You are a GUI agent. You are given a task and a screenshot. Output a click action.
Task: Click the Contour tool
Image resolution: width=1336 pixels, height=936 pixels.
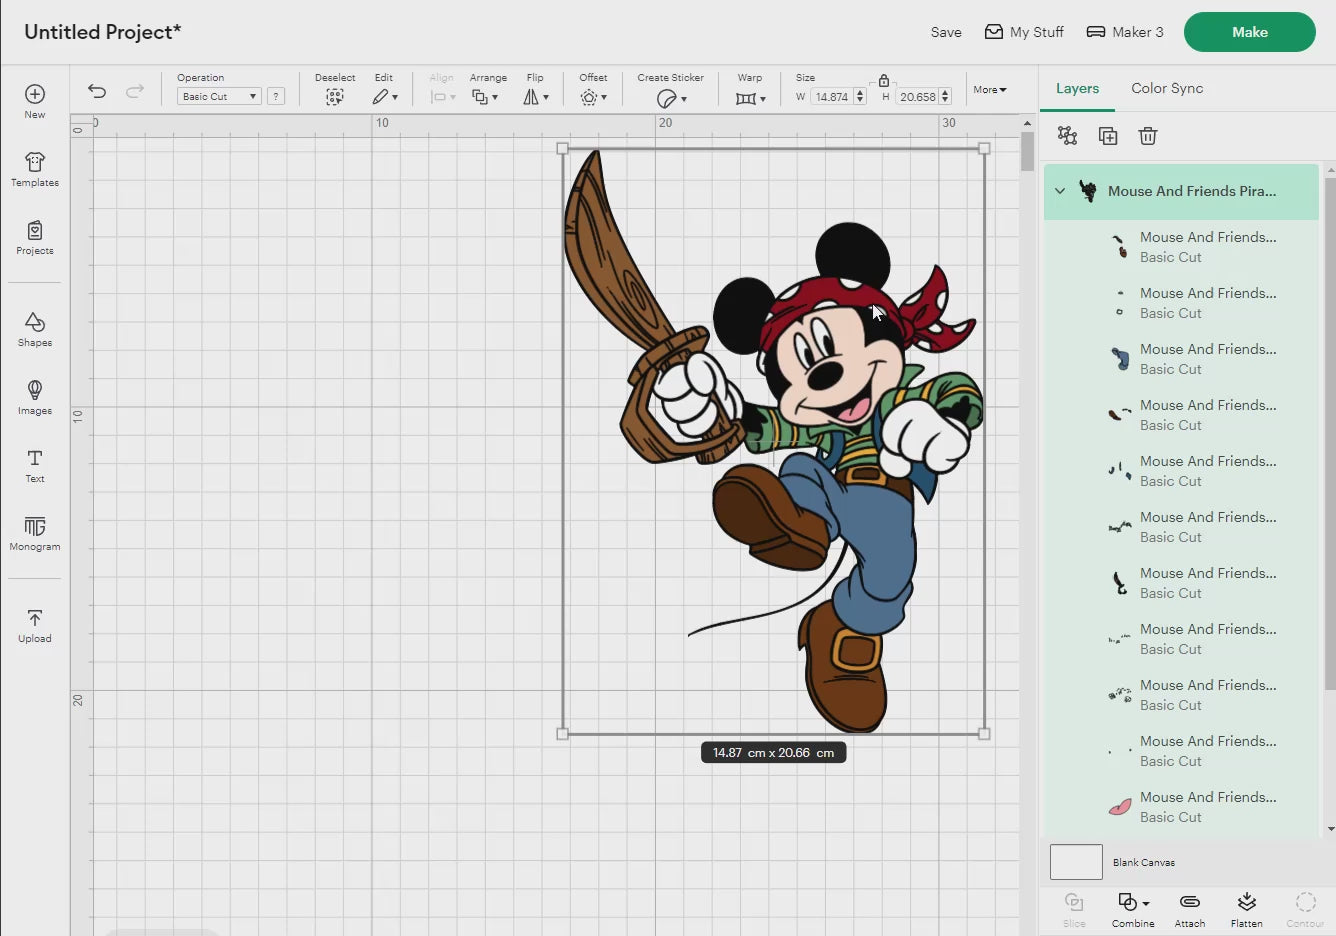1305,910
